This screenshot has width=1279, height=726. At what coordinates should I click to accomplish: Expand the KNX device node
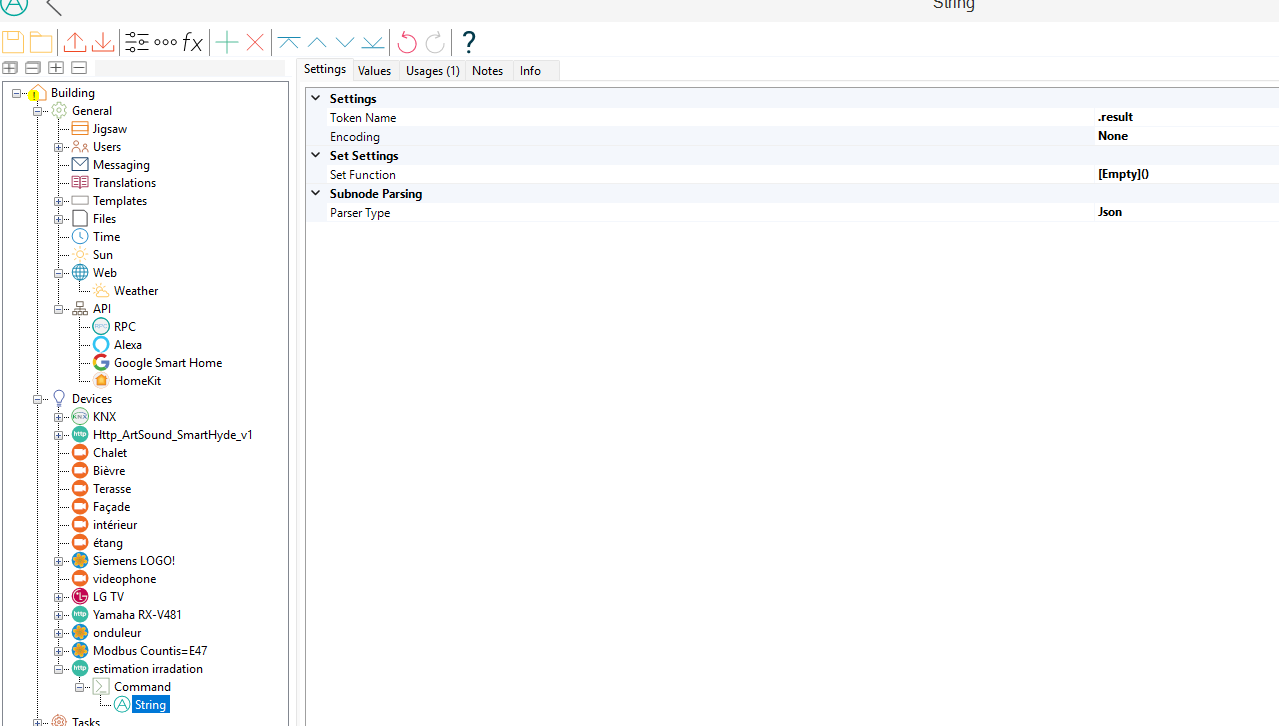click(x=59, y=417)
